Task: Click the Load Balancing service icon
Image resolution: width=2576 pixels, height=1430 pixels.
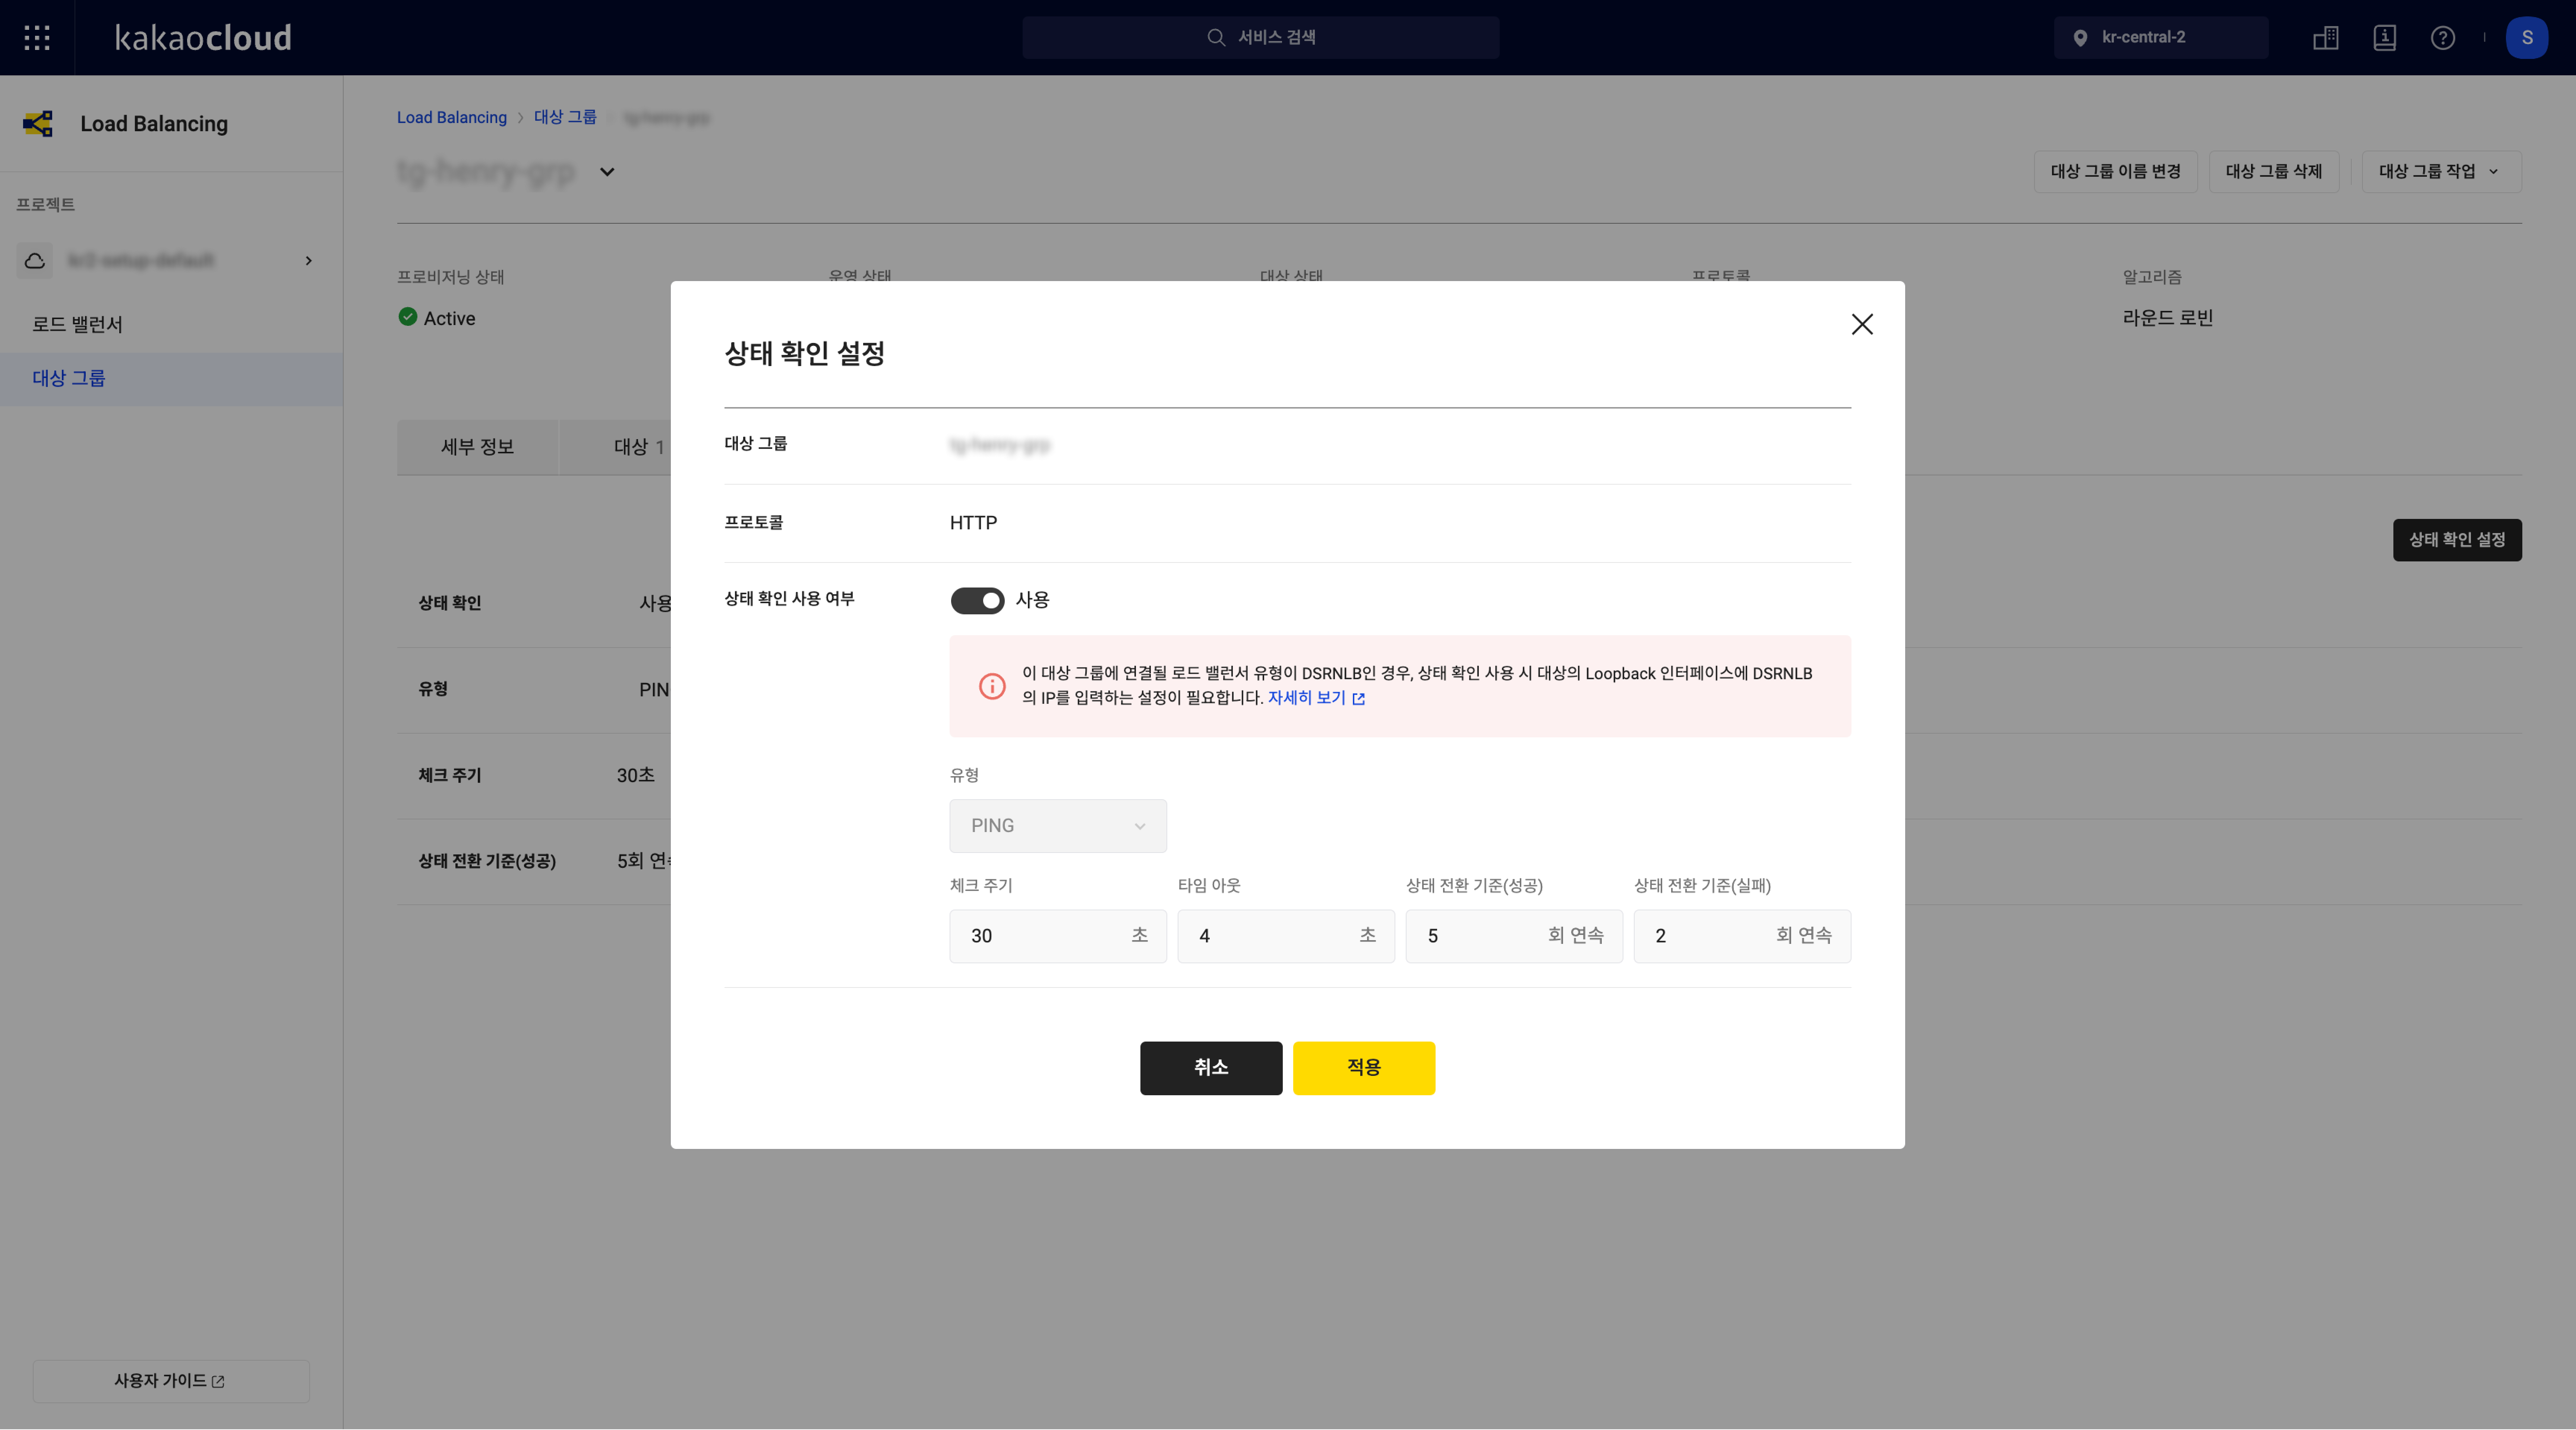Action: coord(38,124)
